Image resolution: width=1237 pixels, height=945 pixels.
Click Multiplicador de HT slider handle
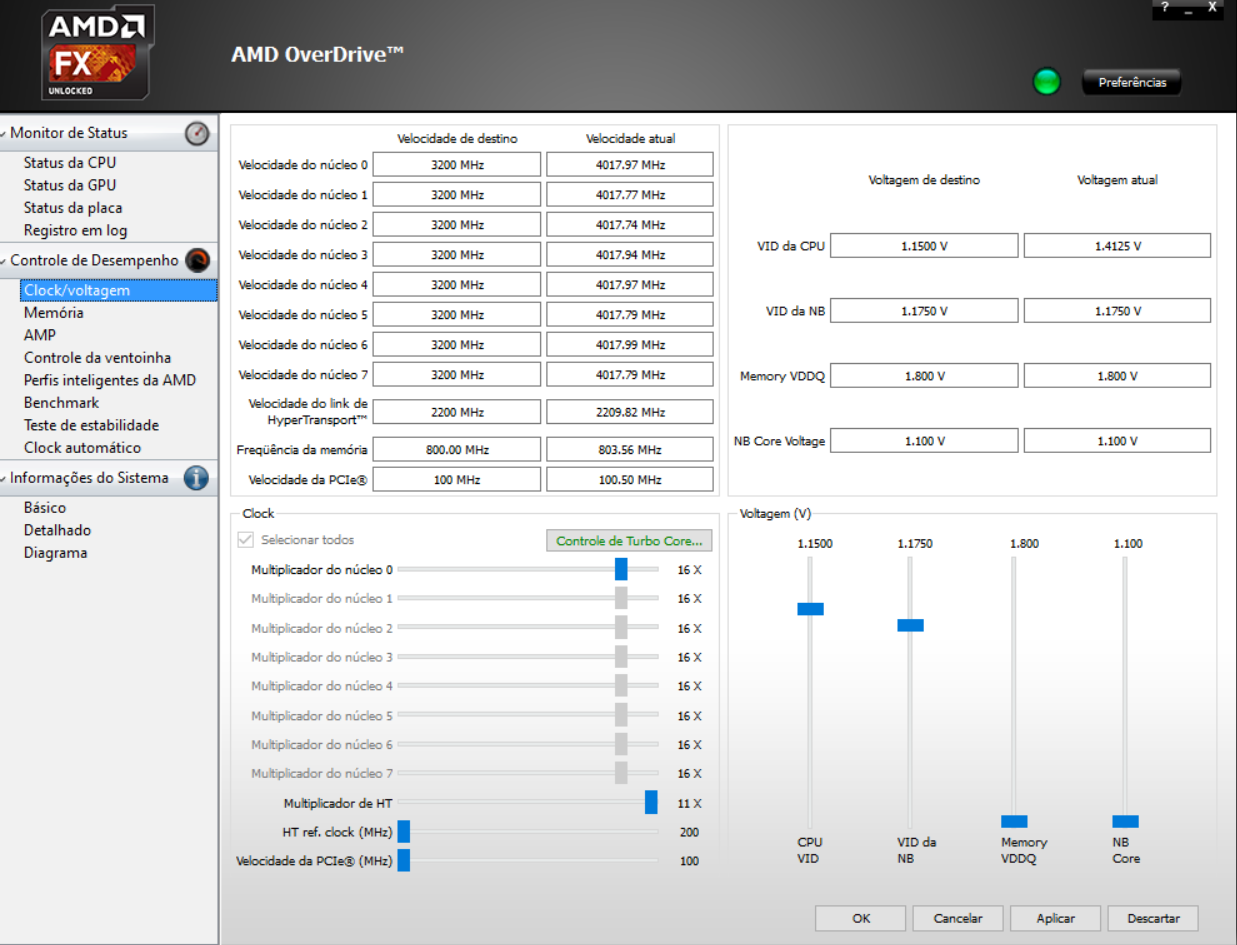pyautogui.click(x=651, y=802)
